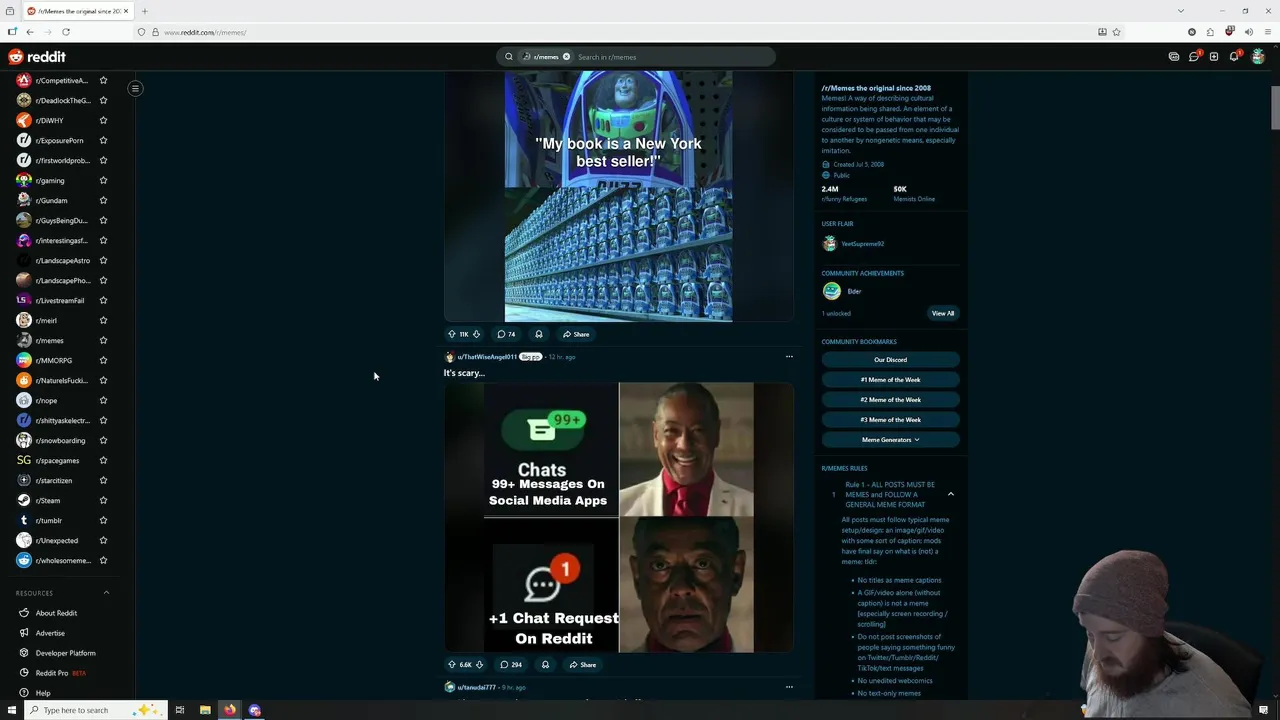Click the Our Discord bookmark button

pyautogui.click(x=890, y=360)
